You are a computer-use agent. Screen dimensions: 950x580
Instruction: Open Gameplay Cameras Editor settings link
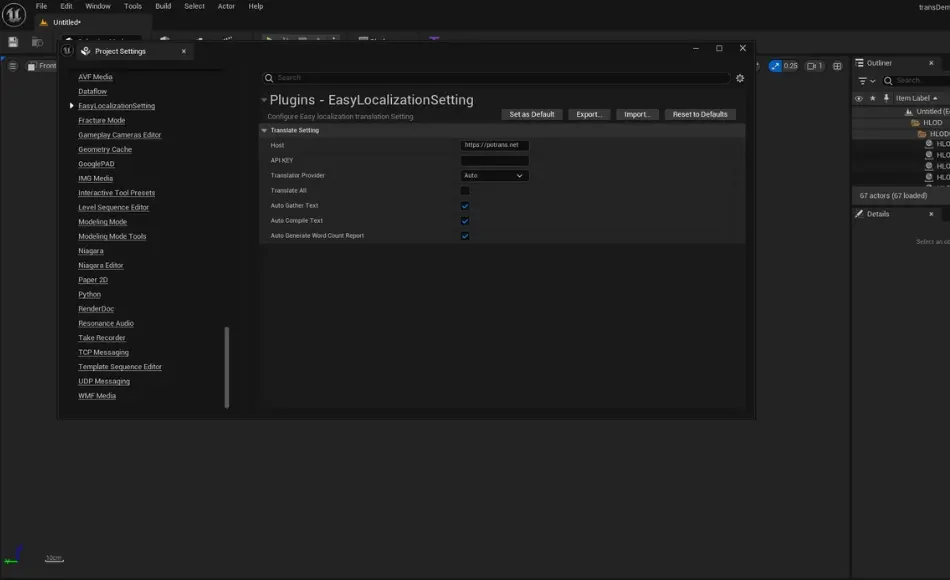coord(119,135)
